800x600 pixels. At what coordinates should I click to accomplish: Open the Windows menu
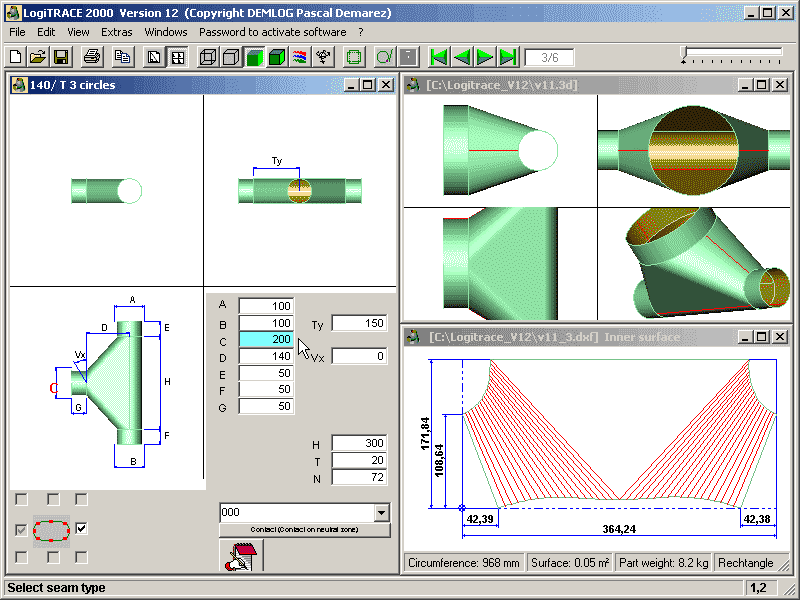tap(166, 32)
